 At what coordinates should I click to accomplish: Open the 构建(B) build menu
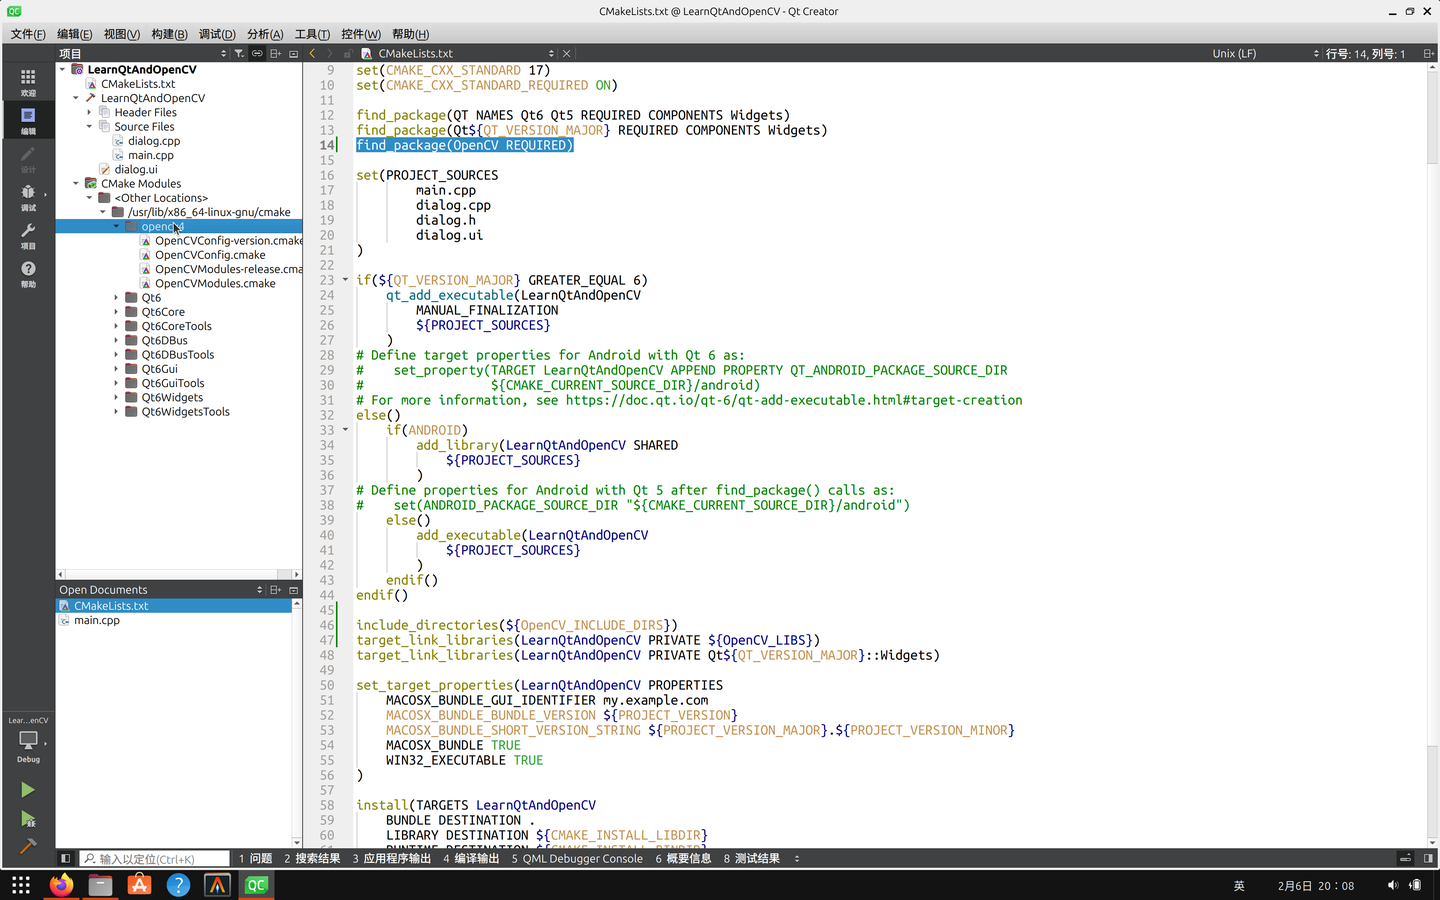[x=169, y=34]
